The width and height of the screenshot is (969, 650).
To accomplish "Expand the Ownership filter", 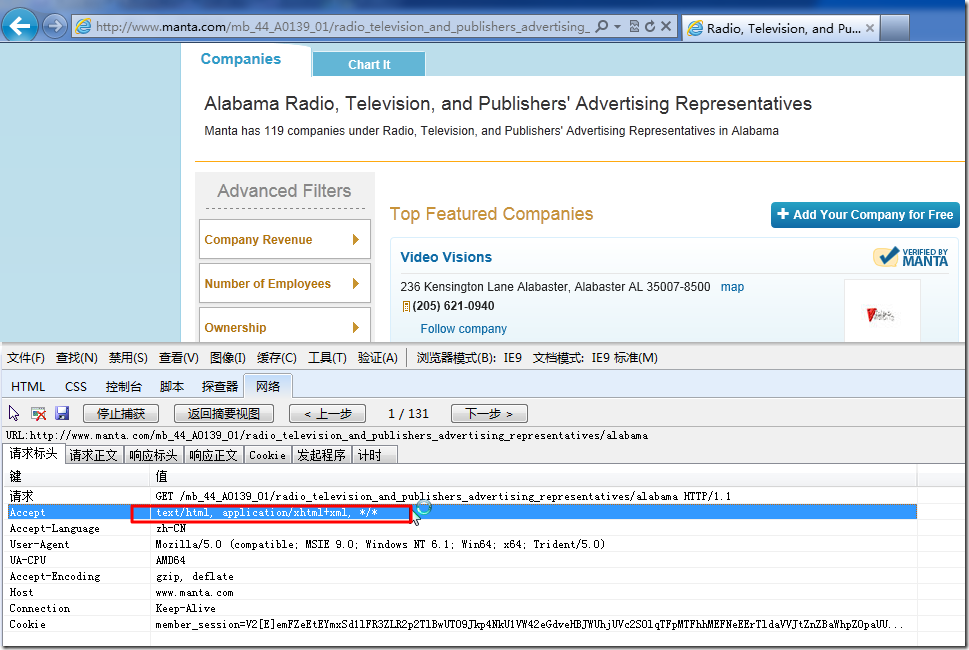I will 285,326.
